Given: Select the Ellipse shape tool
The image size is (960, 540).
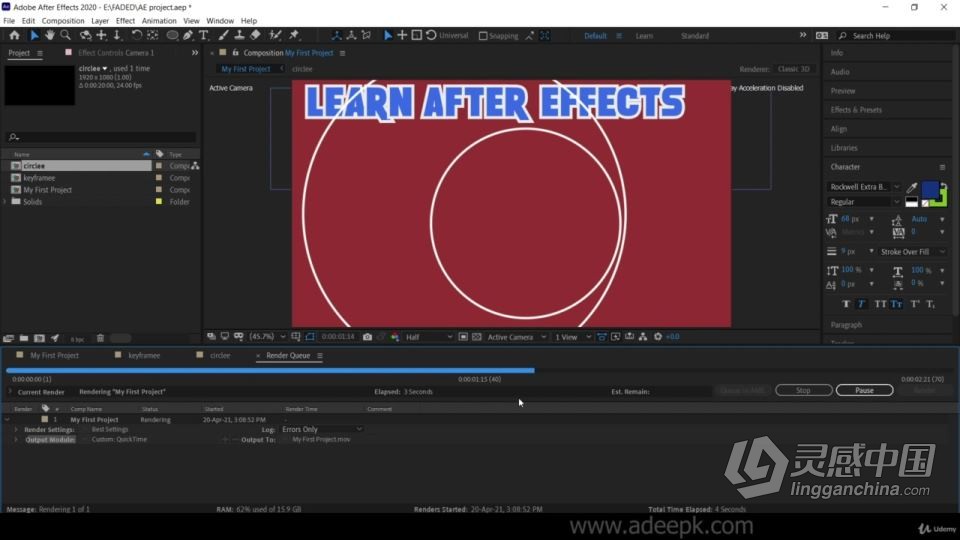Looking at the screenshot, I should click(173, 36).
